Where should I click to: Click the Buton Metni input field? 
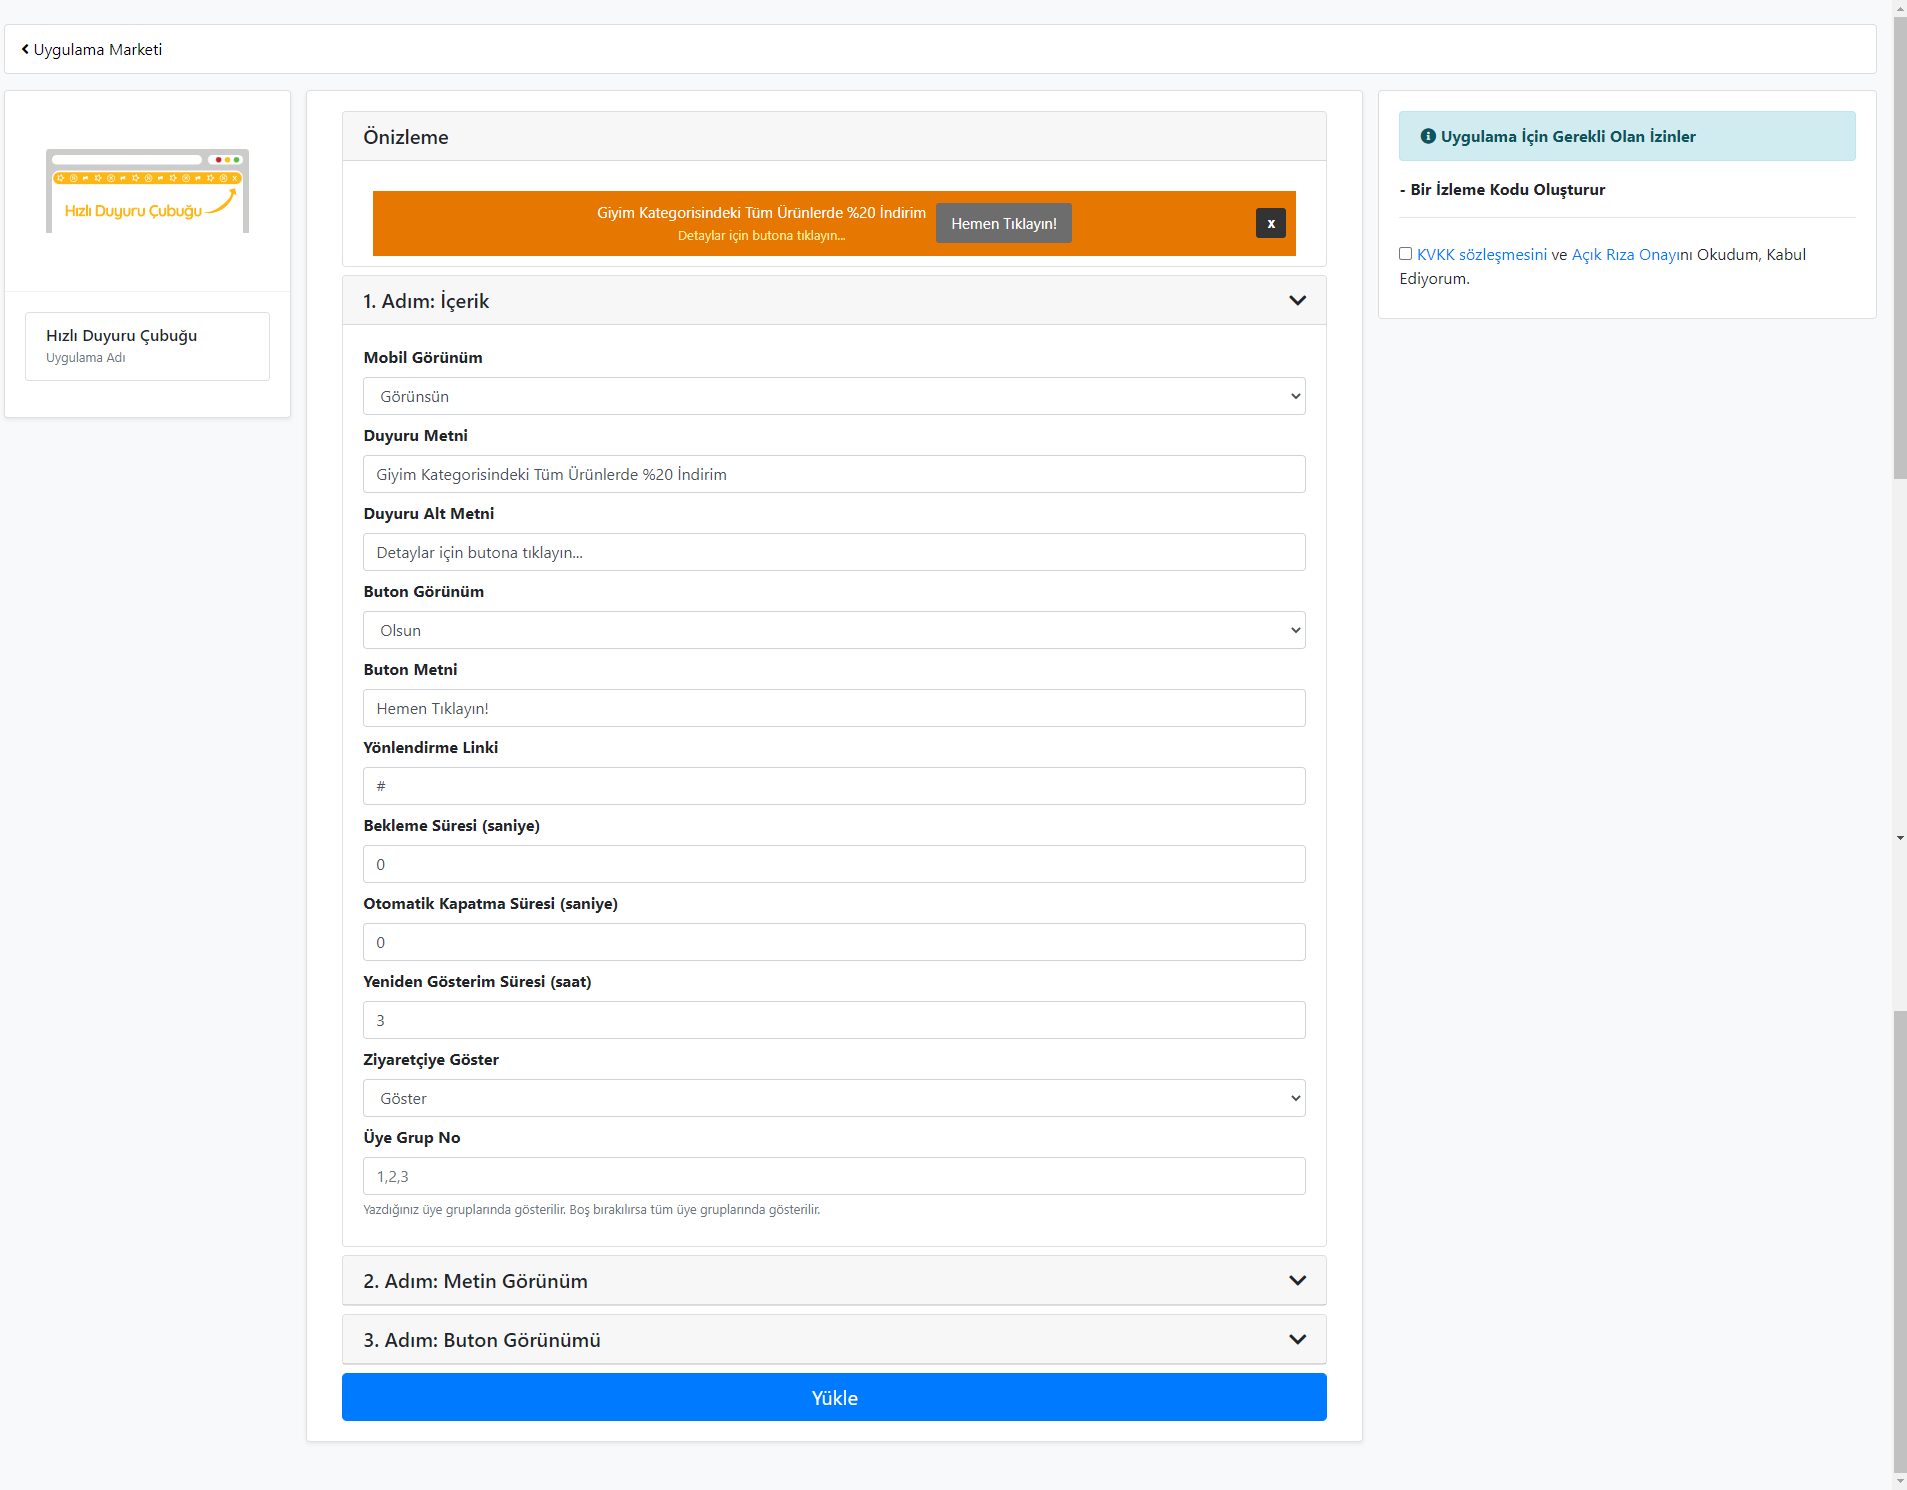pyautogui.click(x=834, y=709)
